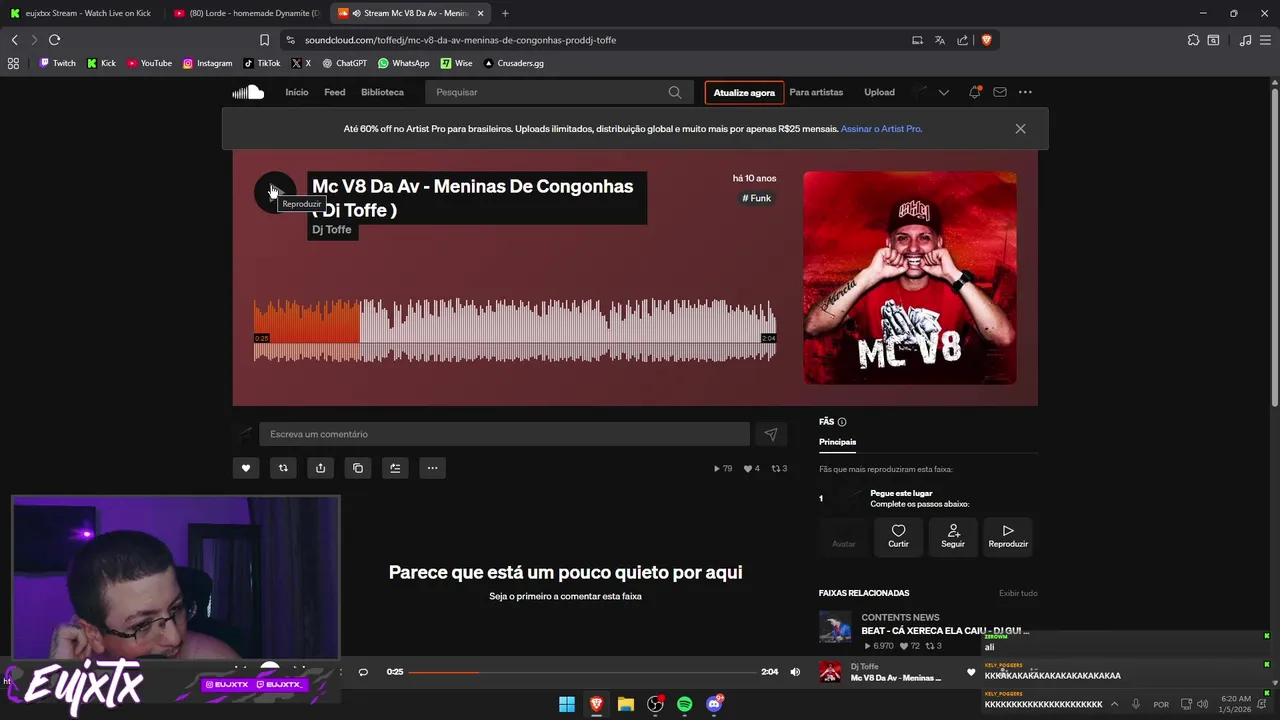Seek within the track waveform

pyautogui.click(x=515, y=329)
